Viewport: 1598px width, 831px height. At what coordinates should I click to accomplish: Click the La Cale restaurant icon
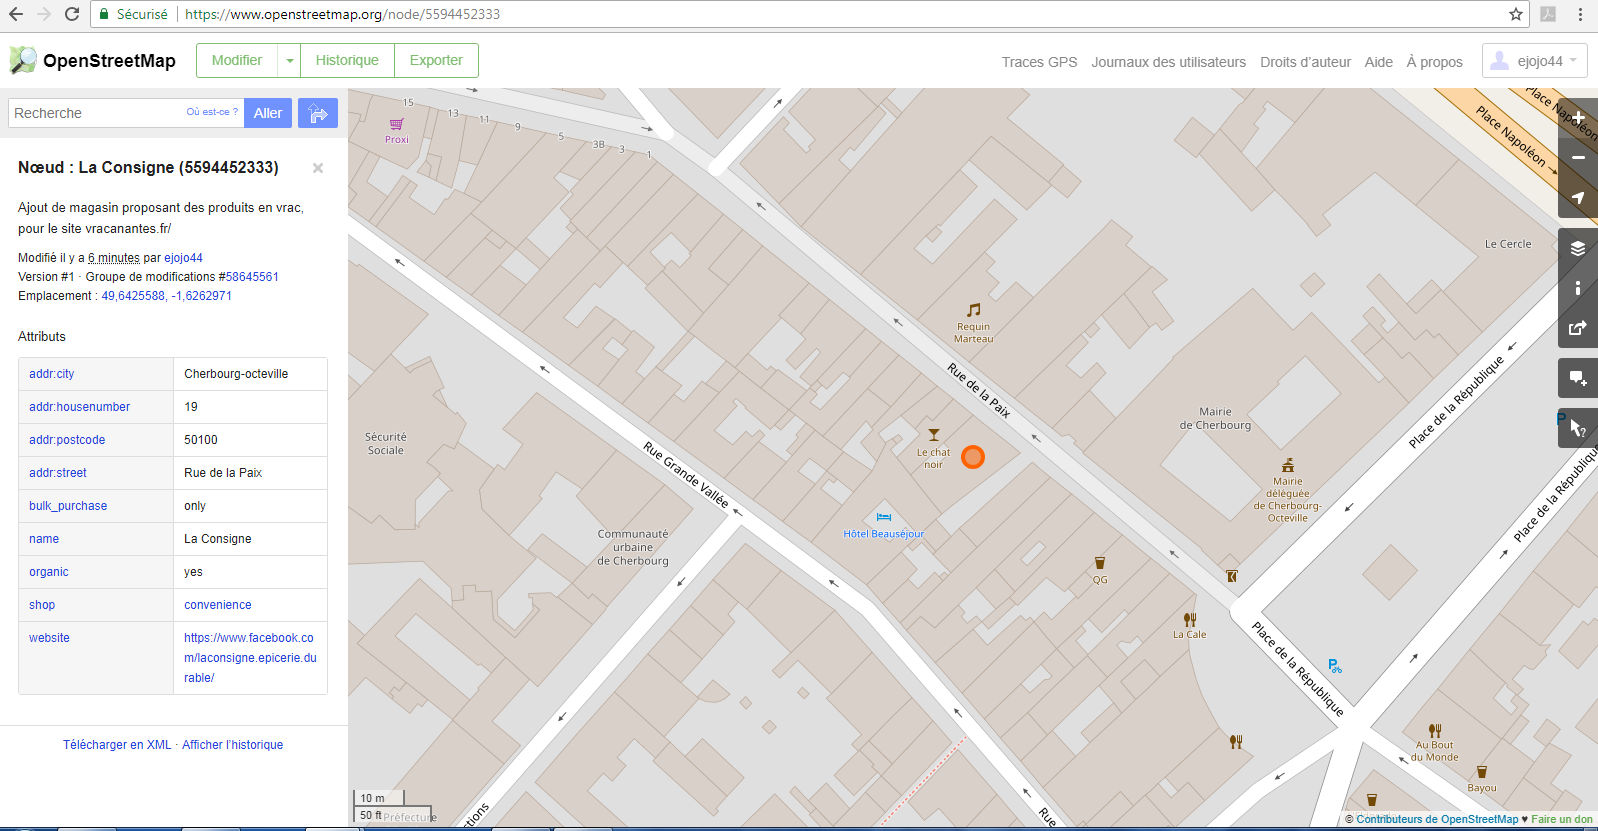(x=1189, y=620)
